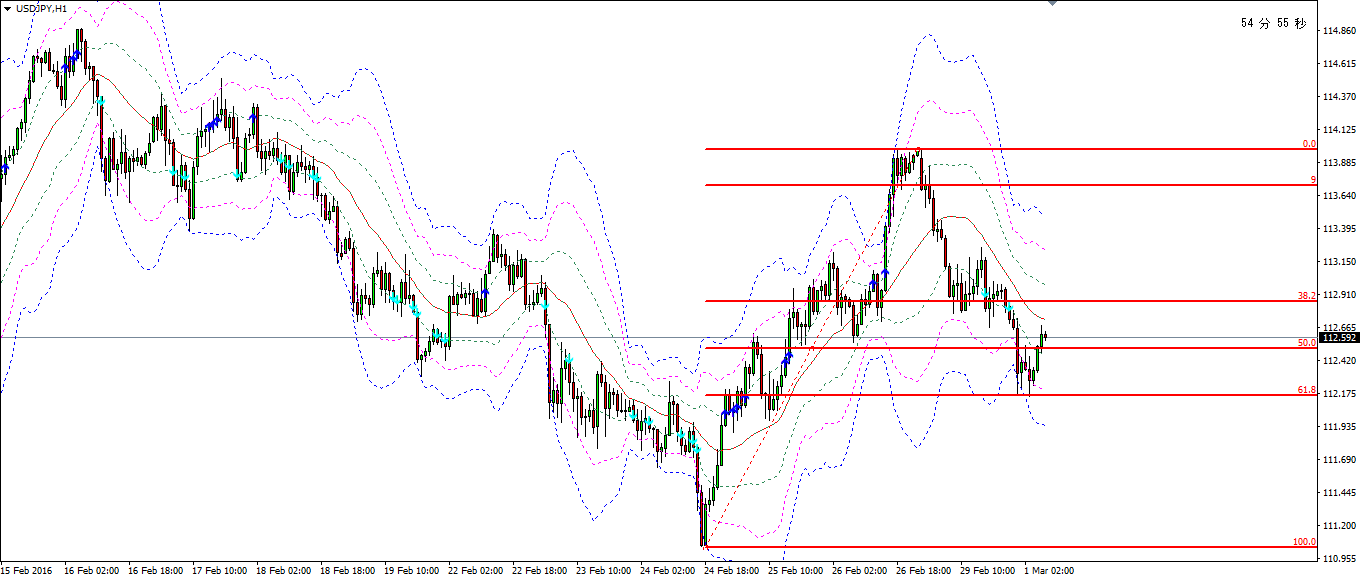The image size is (1360, 581).
Task: Click the 114.615 price scale value
Action: coord(1339,64)
